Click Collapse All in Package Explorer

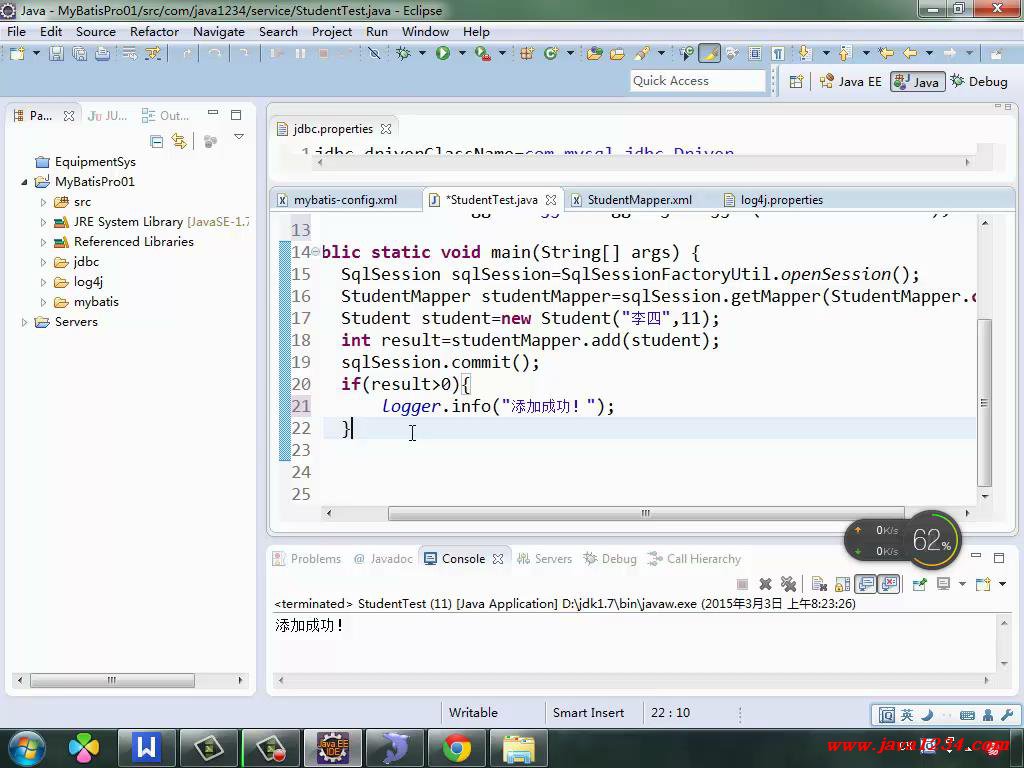point(156,141)
